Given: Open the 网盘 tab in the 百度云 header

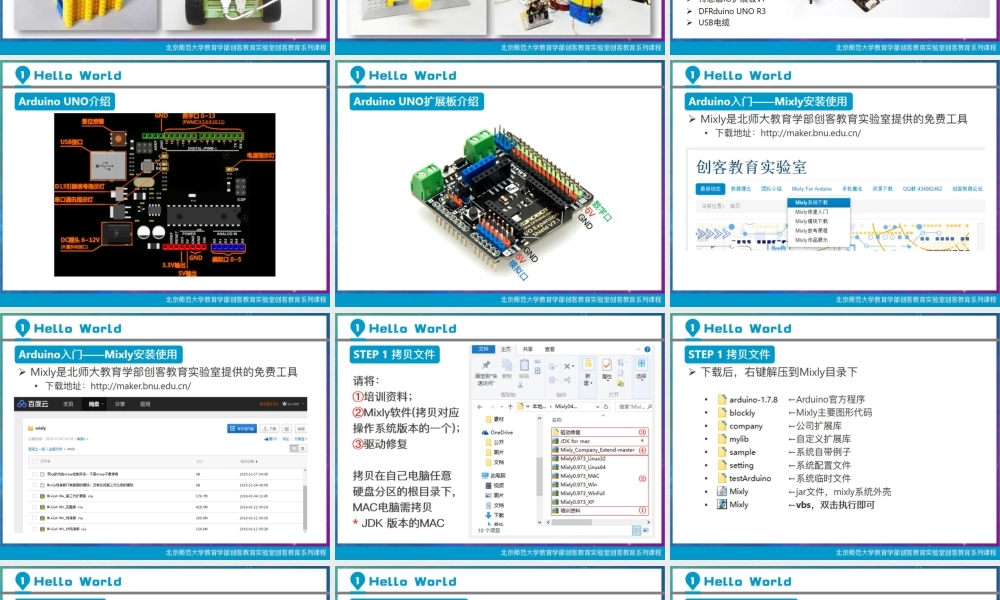Looking at the screenshot, I should [x=94, y=404].
